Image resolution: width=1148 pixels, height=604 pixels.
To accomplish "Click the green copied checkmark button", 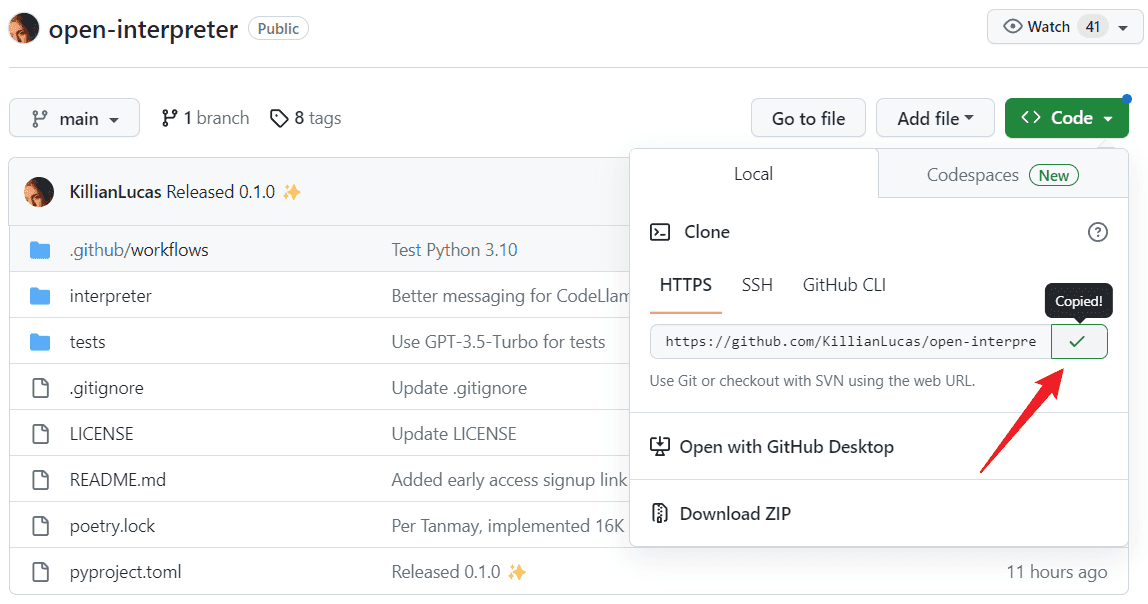I will coord(1078,341).
